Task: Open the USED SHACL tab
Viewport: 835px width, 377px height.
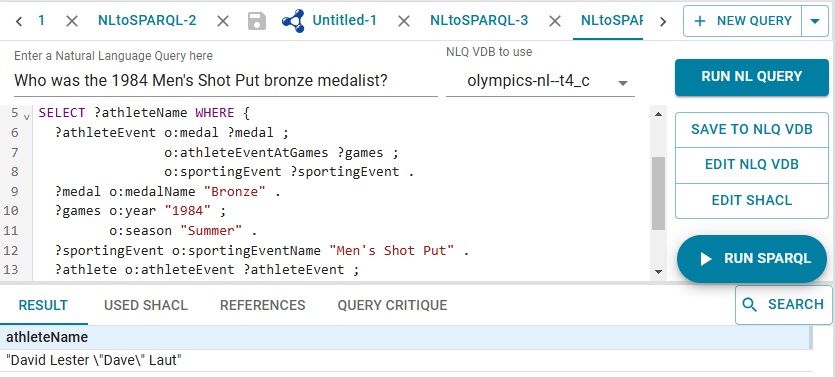Action: coord(146,305)
